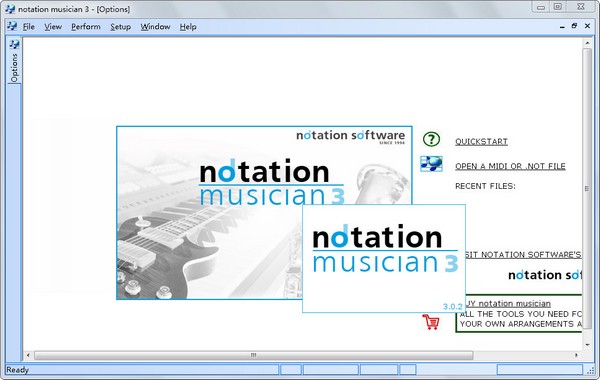Image resolution: width=600 pixels, height=380 pixels.
Task: Click the vertical scrollbar thumb
Action: 587,188
